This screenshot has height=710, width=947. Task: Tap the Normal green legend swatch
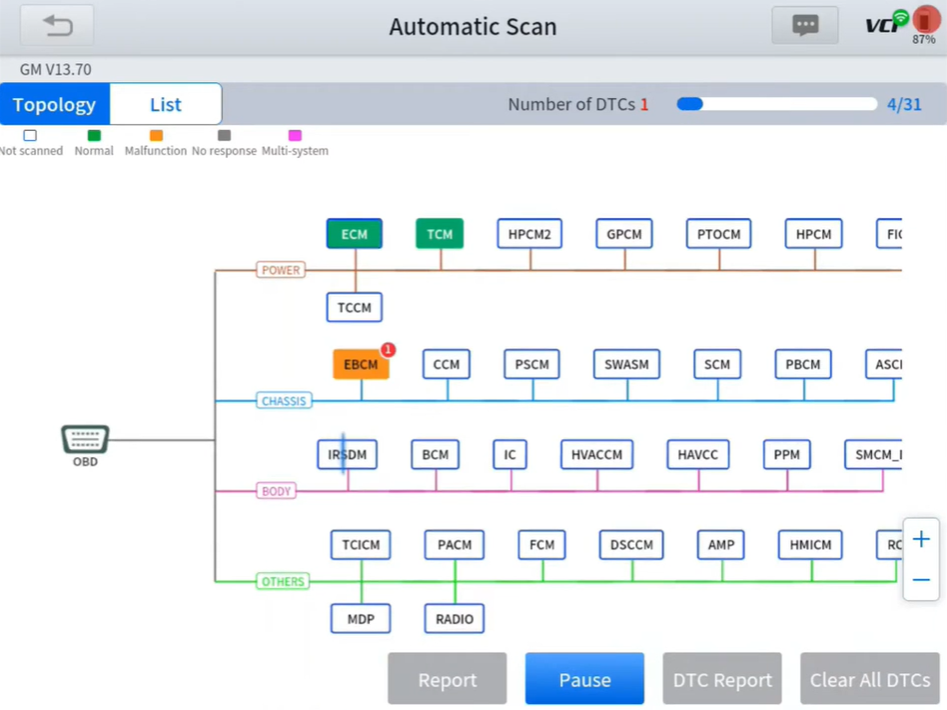tap(94, 135)
